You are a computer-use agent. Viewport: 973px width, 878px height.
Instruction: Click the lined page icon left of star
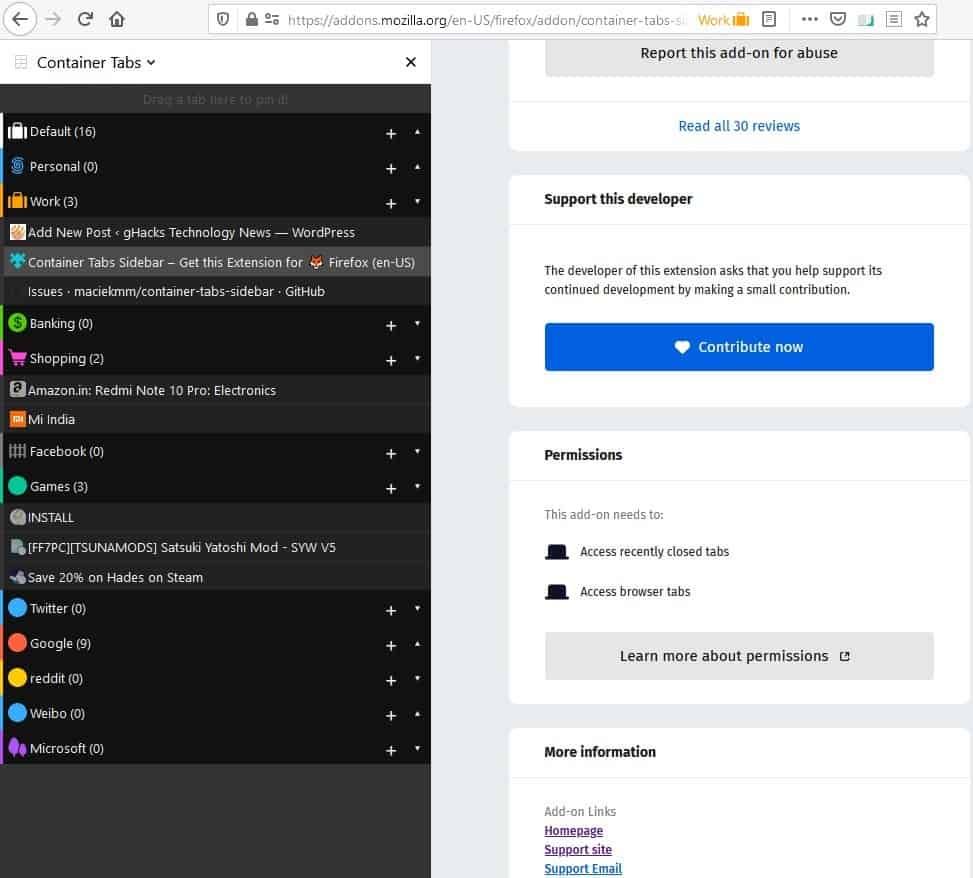tap(894, 19)
